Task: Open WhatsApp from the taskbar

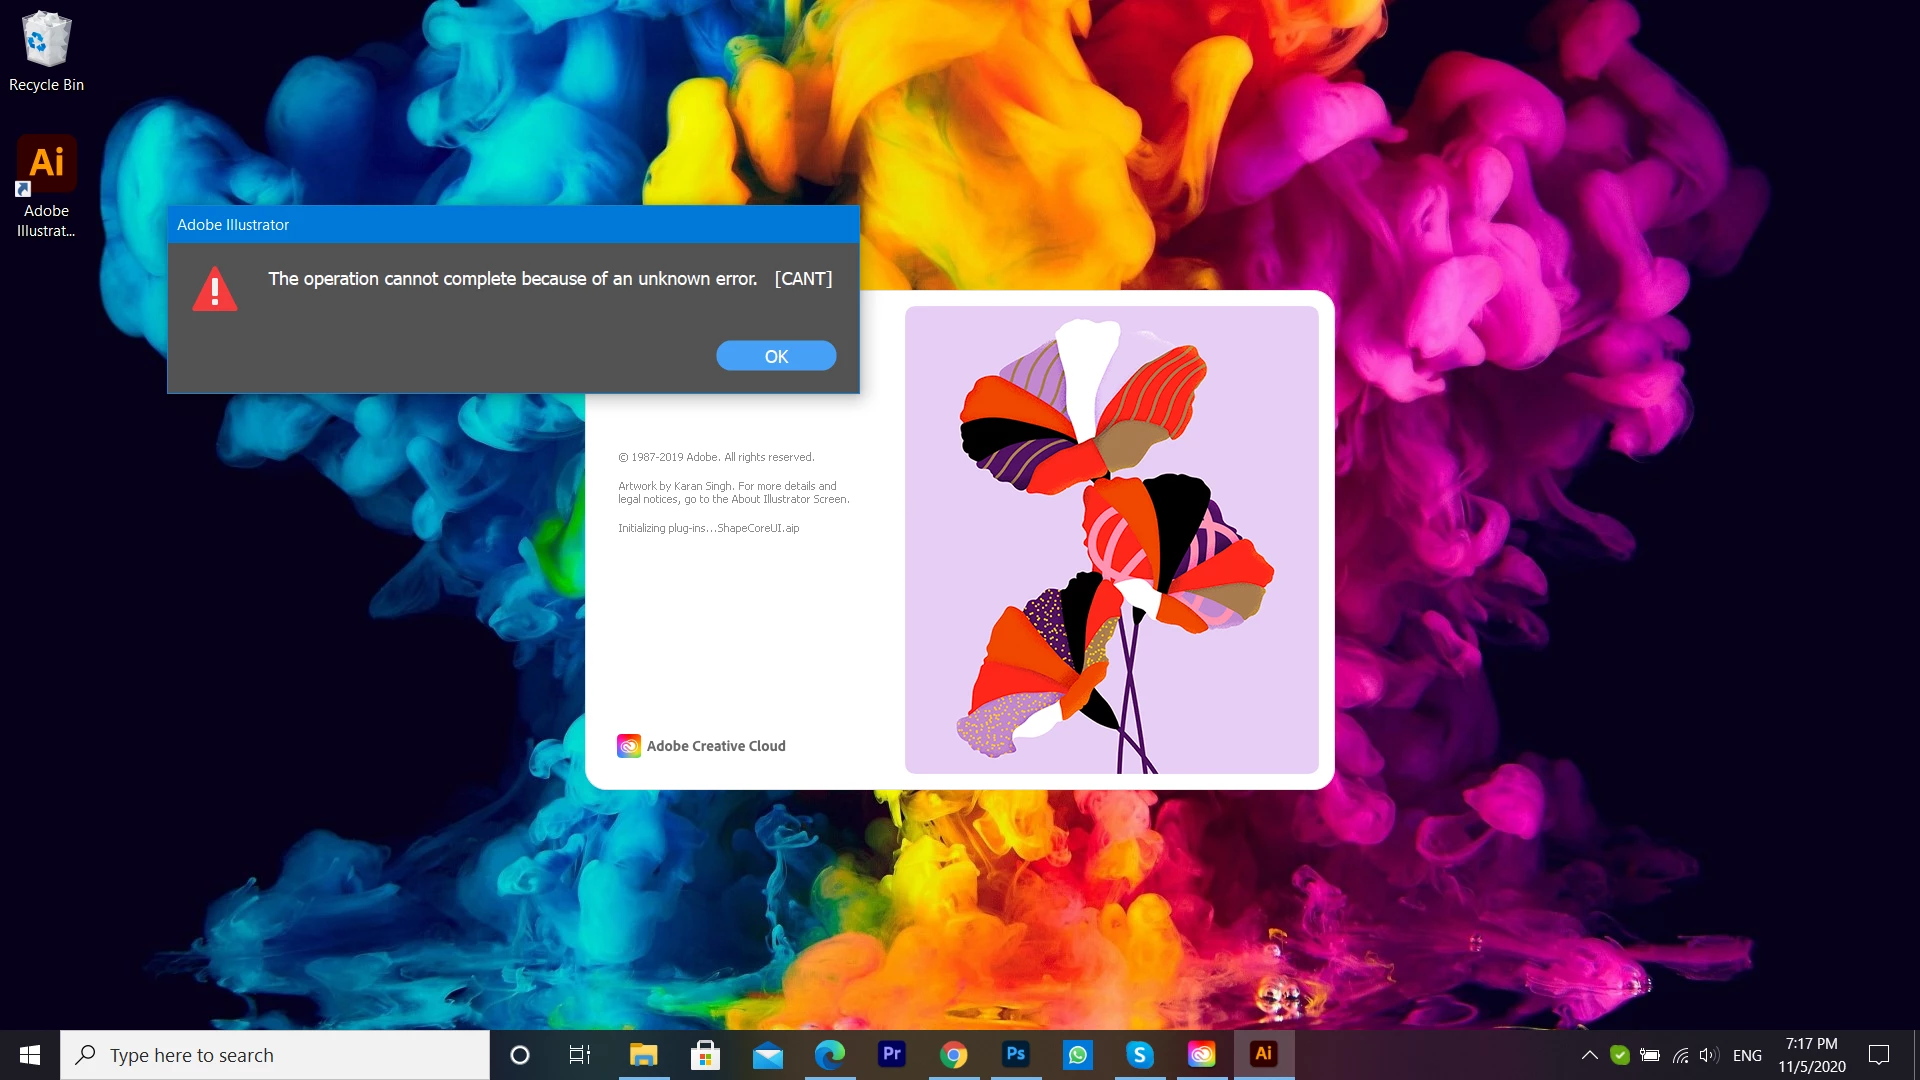Action: tap(1077, 1055)
